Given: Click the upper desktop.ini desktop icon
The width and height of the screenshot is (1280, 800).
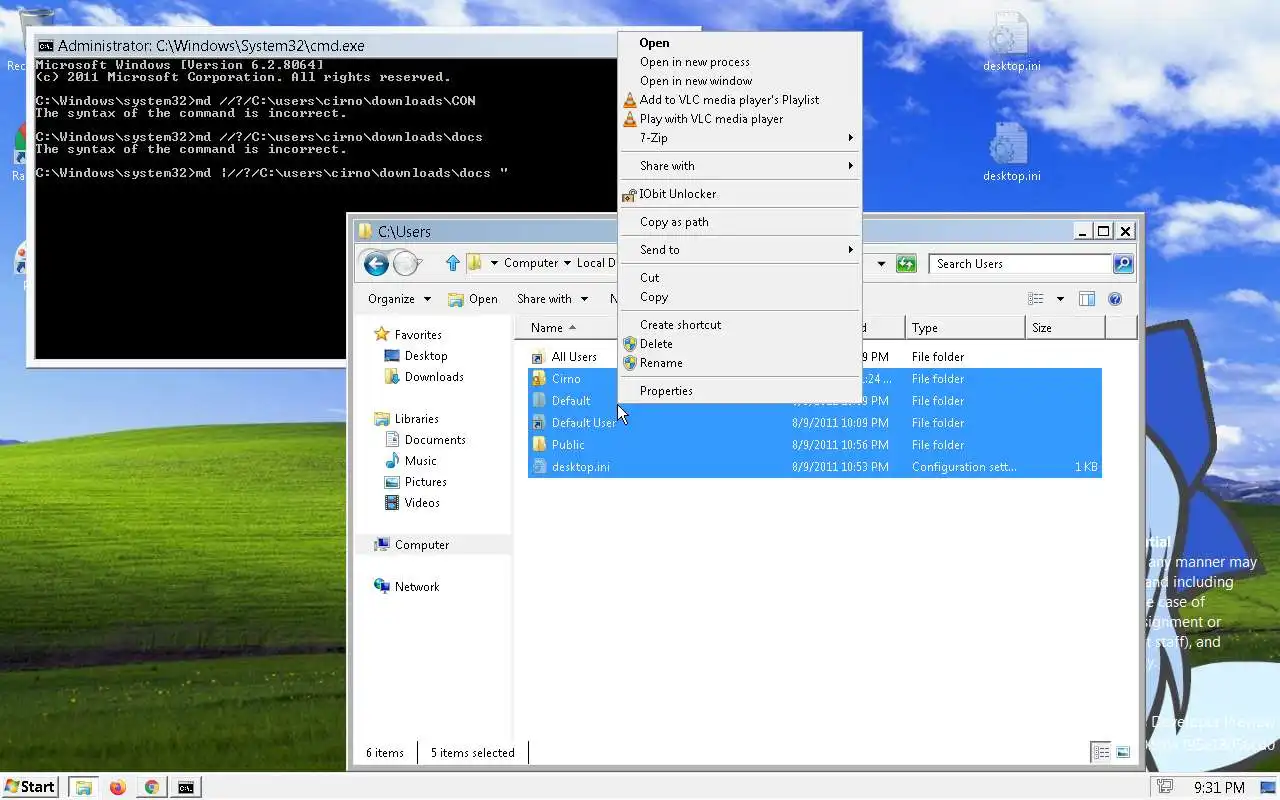Looking at the screenshot, I should (x=1011, y=43).
